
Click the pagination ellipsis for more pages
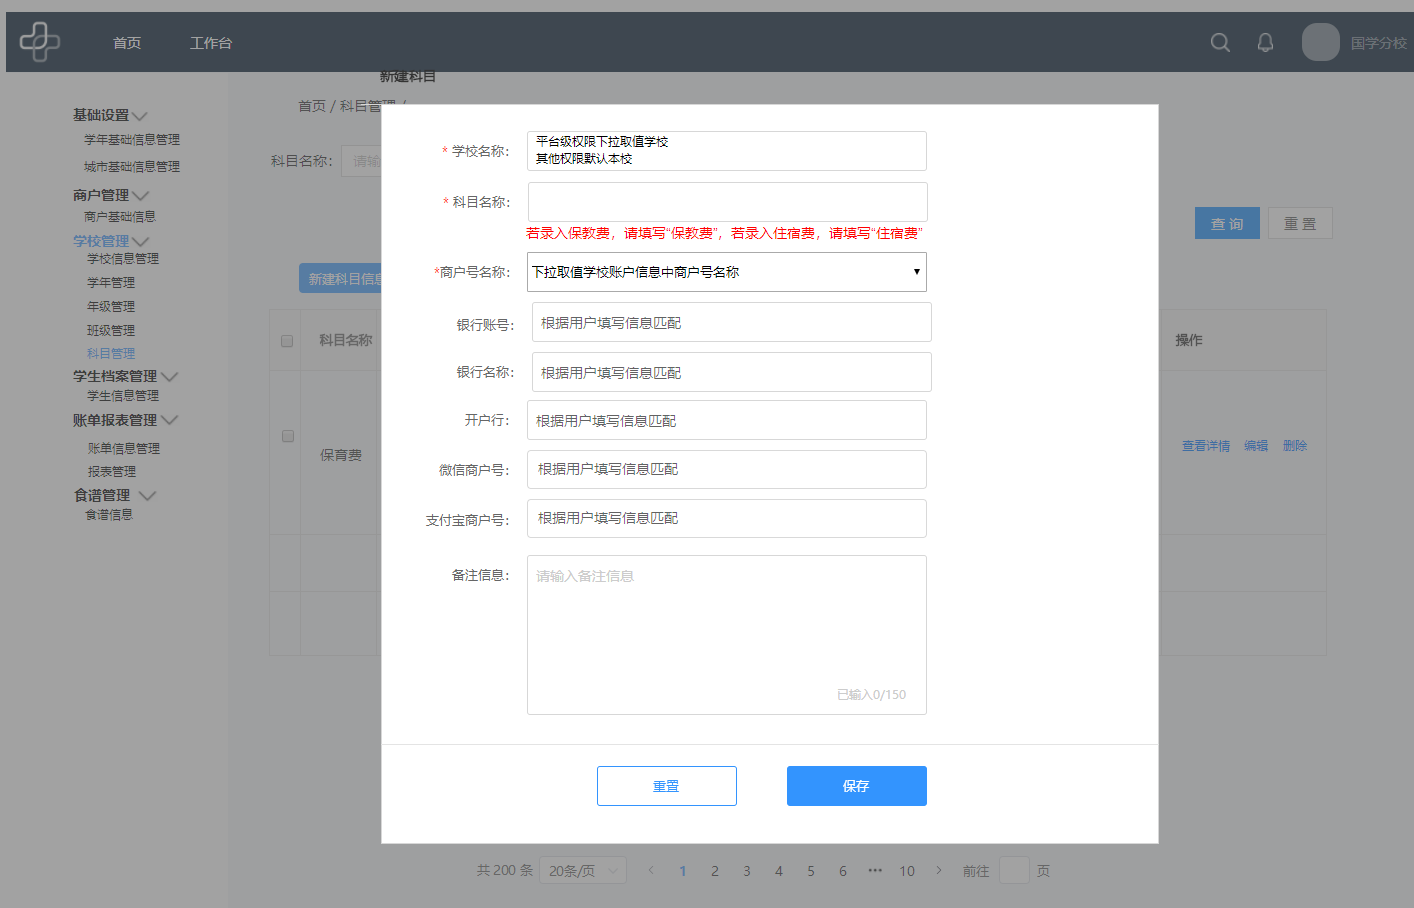[x=875, y=870]
